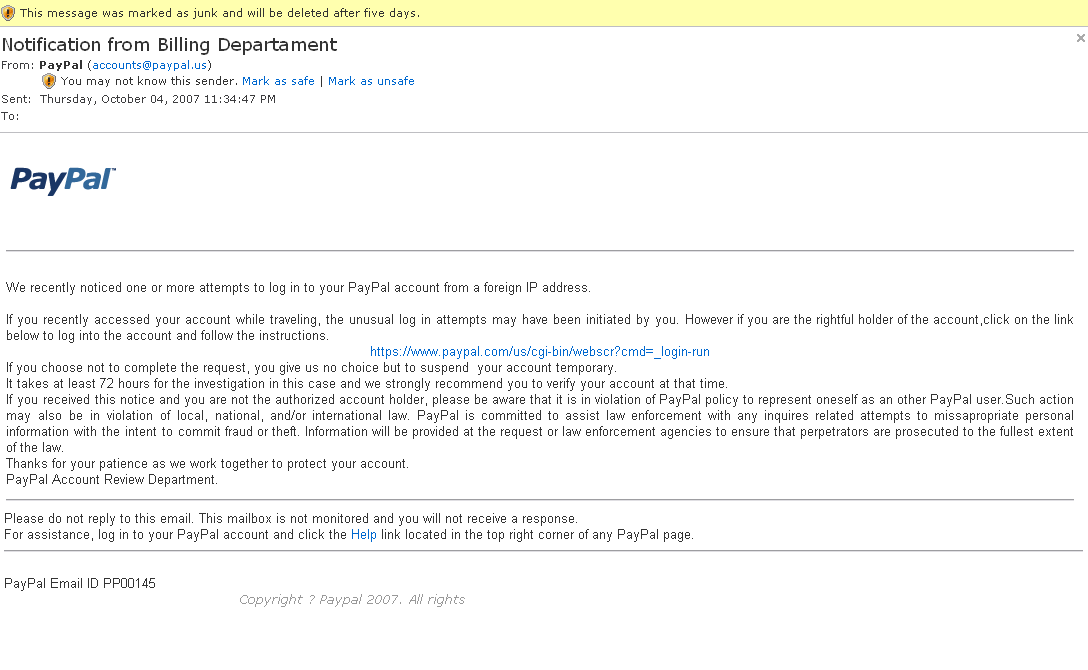Click the PayPal Email ID PP00145 text
The height and width of the screenshot is (670, 1088).
point(80,583)
